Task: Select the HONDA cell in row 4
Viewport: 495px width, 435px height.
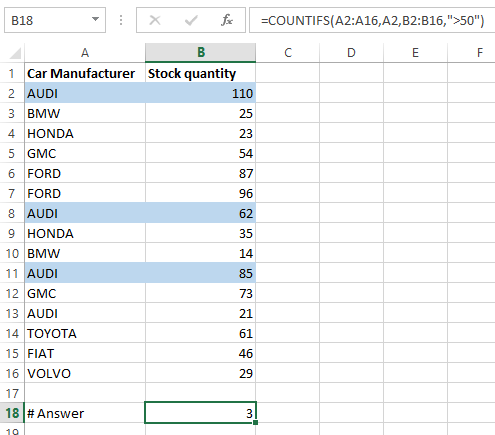Action: click(x=85, y=133)
